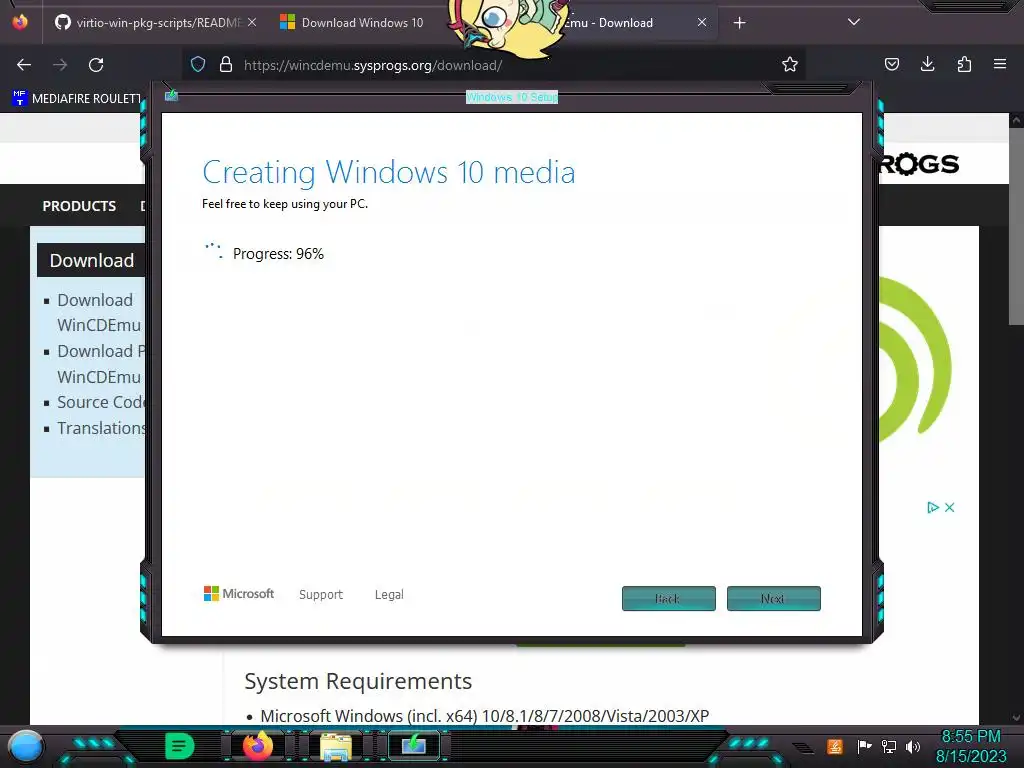Click the Back button in setup

(669, 598)
